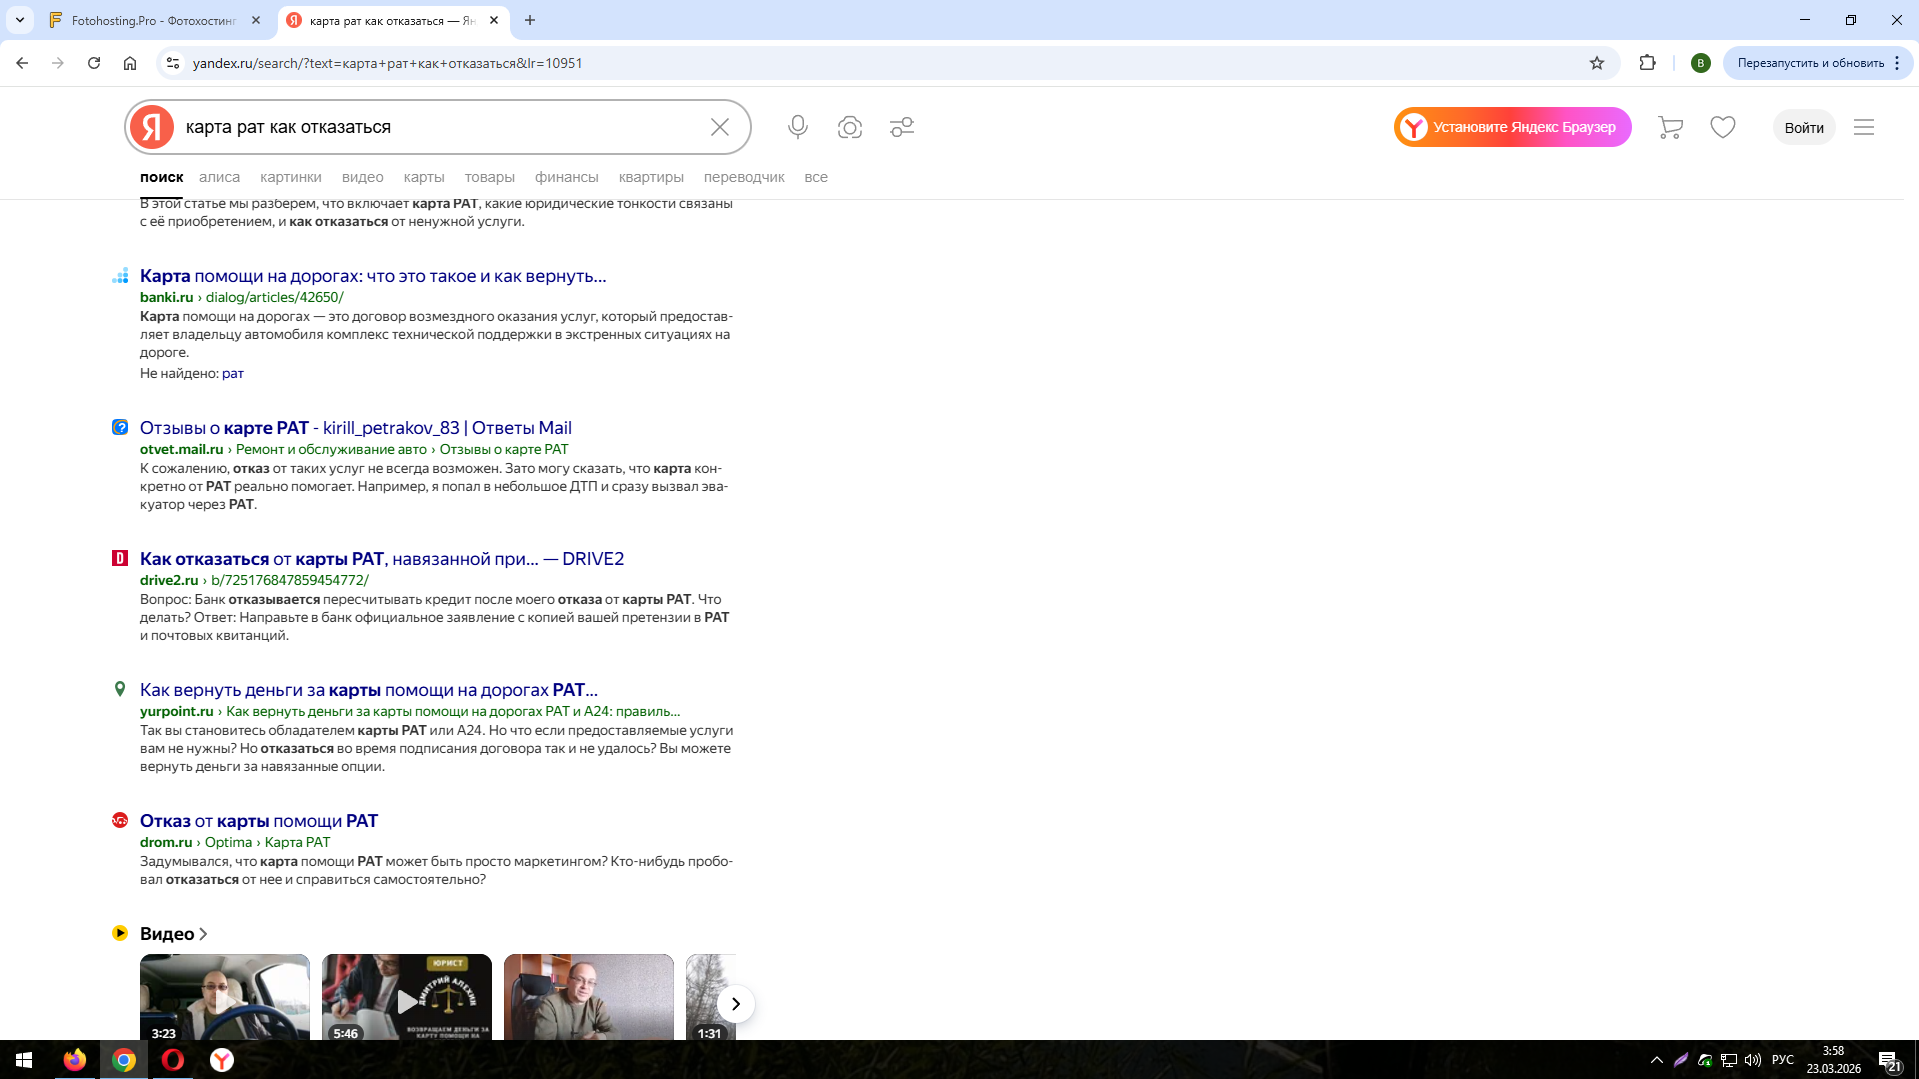Click the browser address bar URL

point(387,63)
